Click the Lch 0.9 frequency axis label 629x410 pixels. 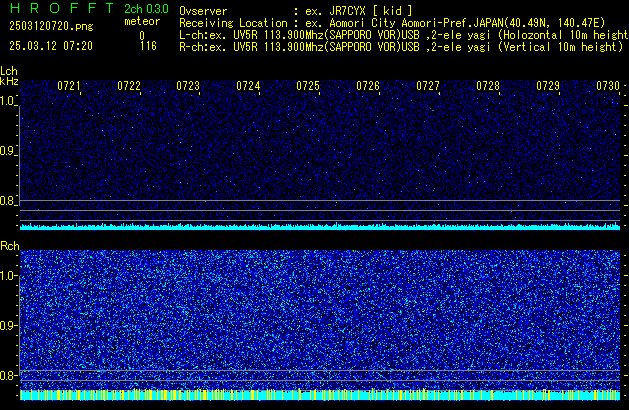[x=7, y=151]
